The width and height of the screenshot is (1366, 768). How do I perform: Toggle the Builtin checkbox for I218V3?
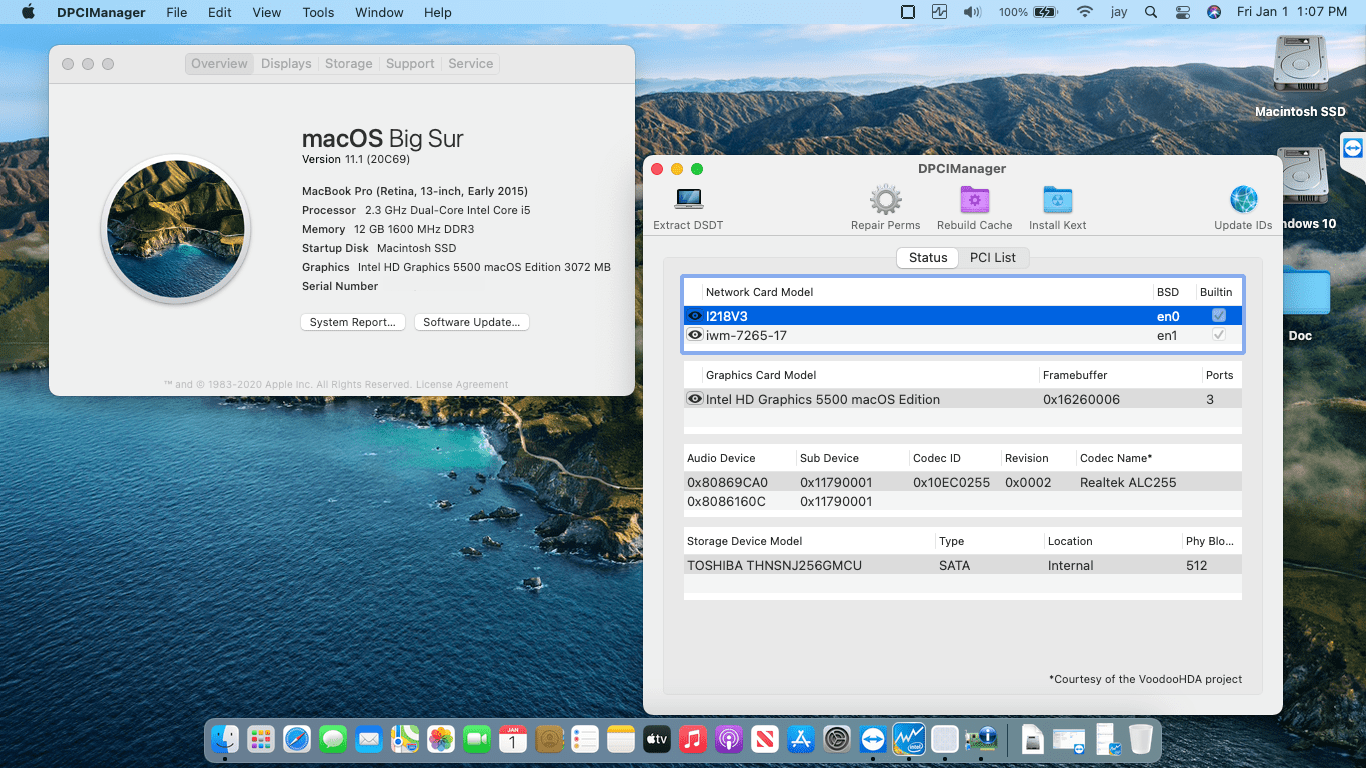pyautogui.click(x=1219, y=315)
